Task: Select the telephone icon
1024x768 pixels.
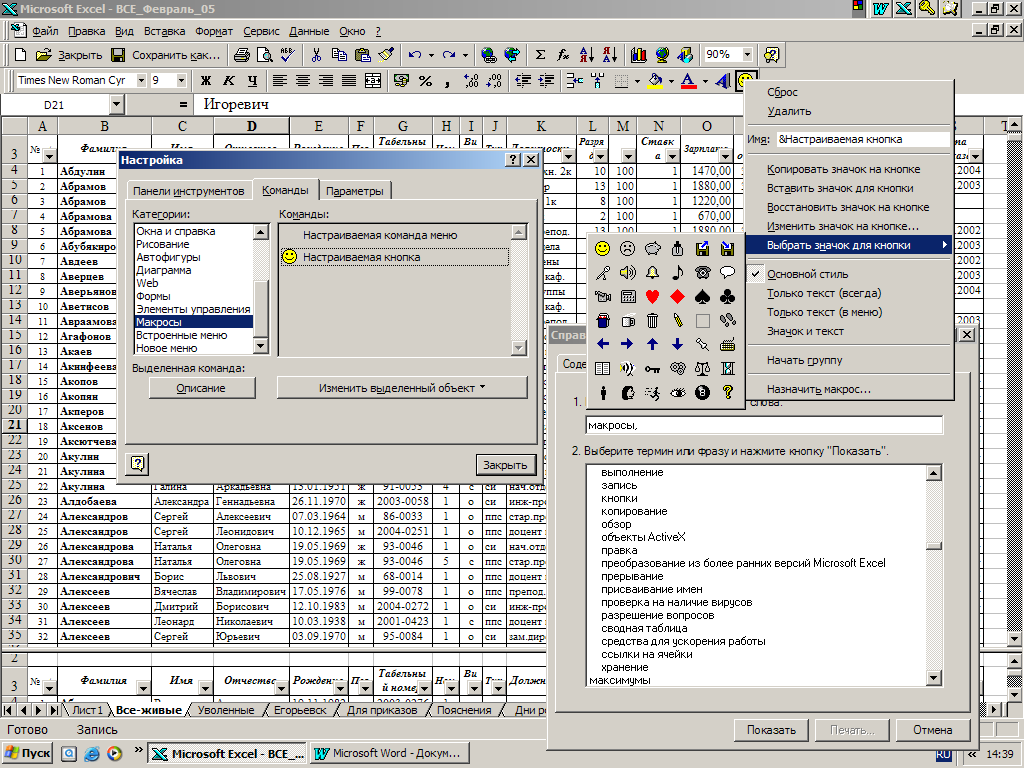Action: [702, 272]
